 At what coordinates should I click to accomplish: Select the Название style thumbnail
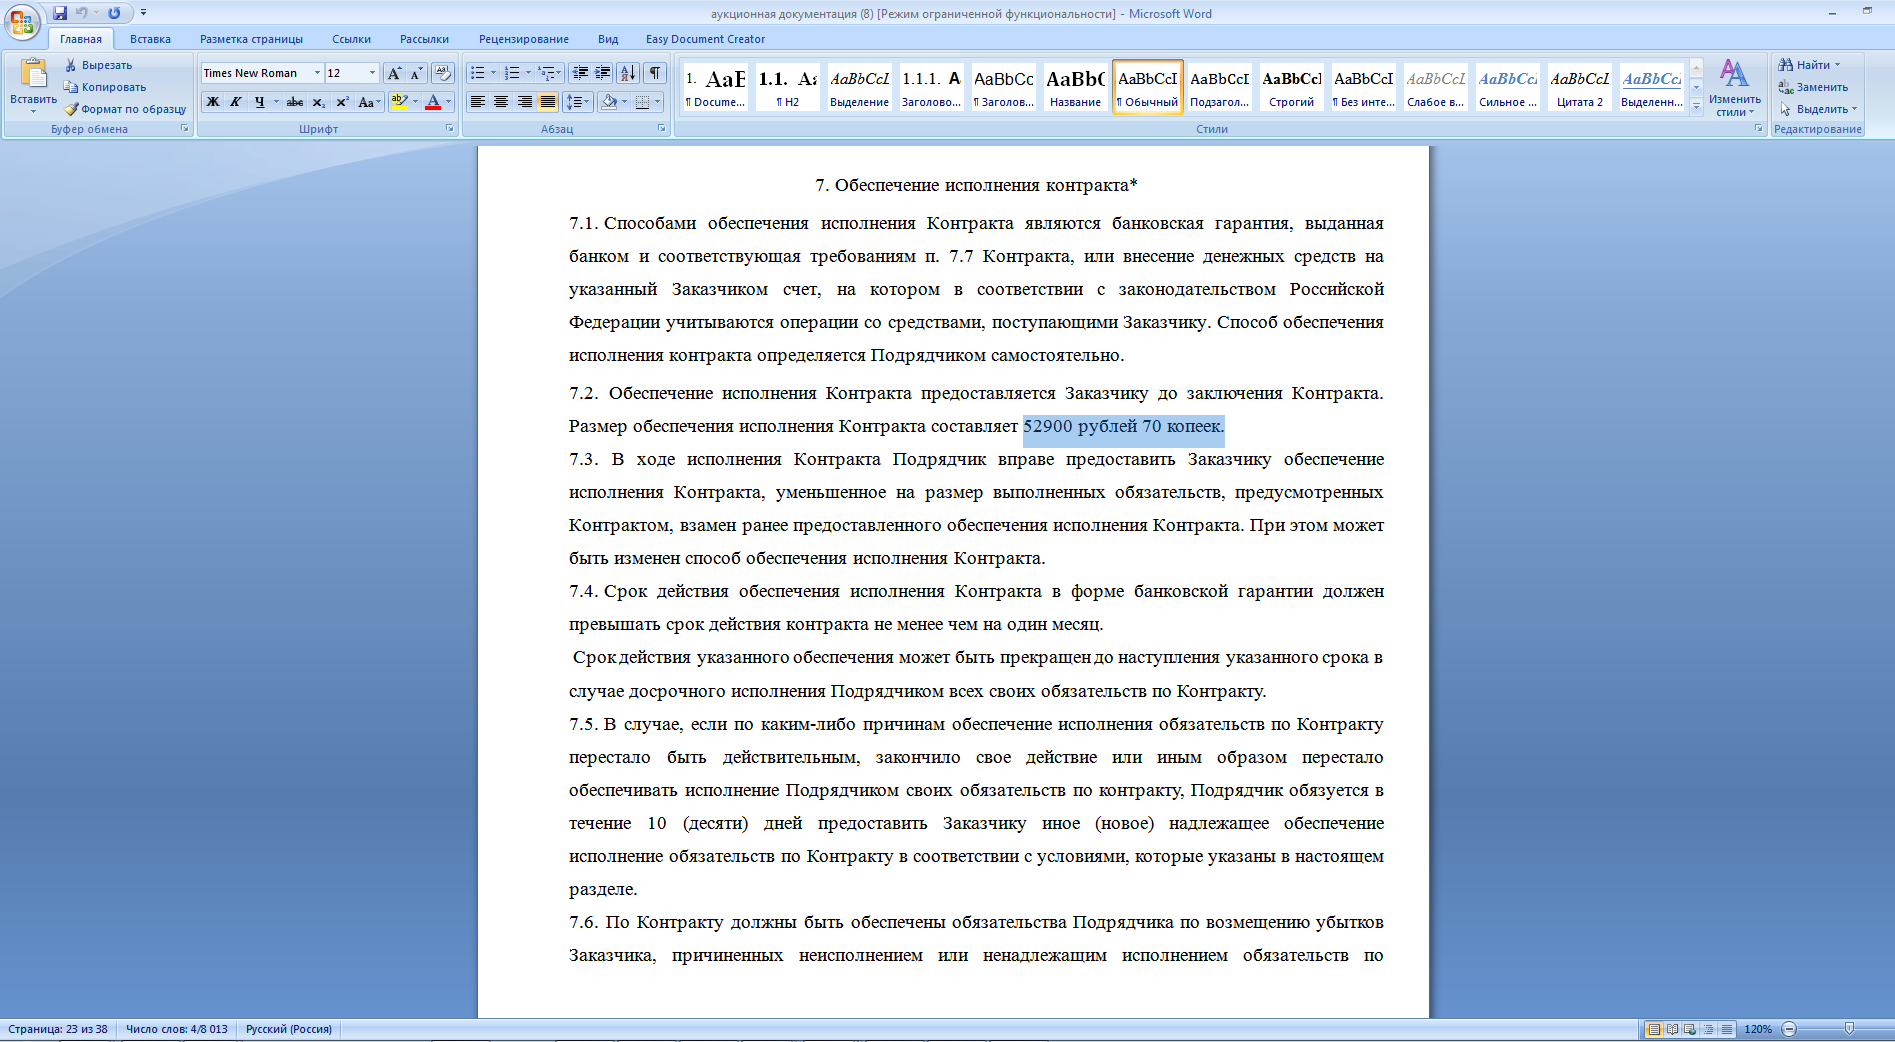[1075, 87]
